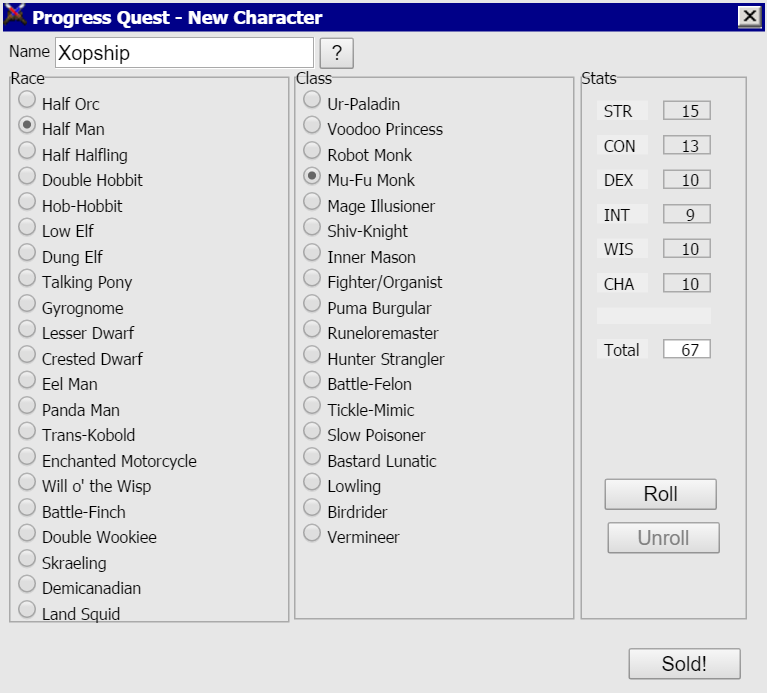Close the New Character window
767x693 pixels.
click(x=750, y=17)
